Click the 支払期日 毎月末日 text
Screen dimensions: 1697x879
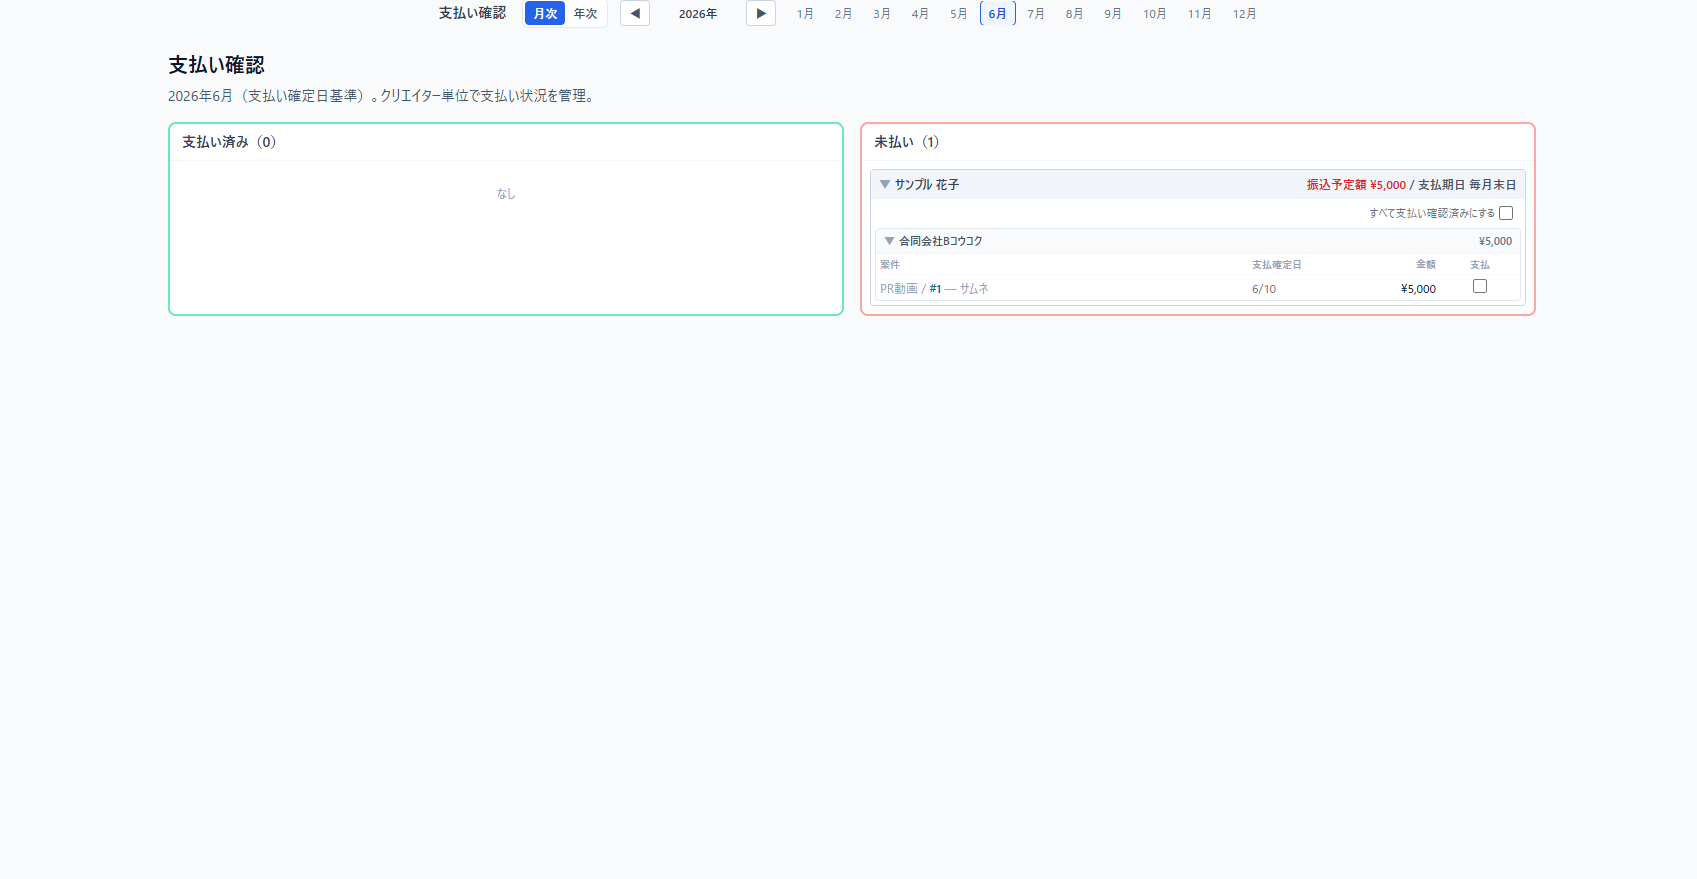click(1467, 185)
